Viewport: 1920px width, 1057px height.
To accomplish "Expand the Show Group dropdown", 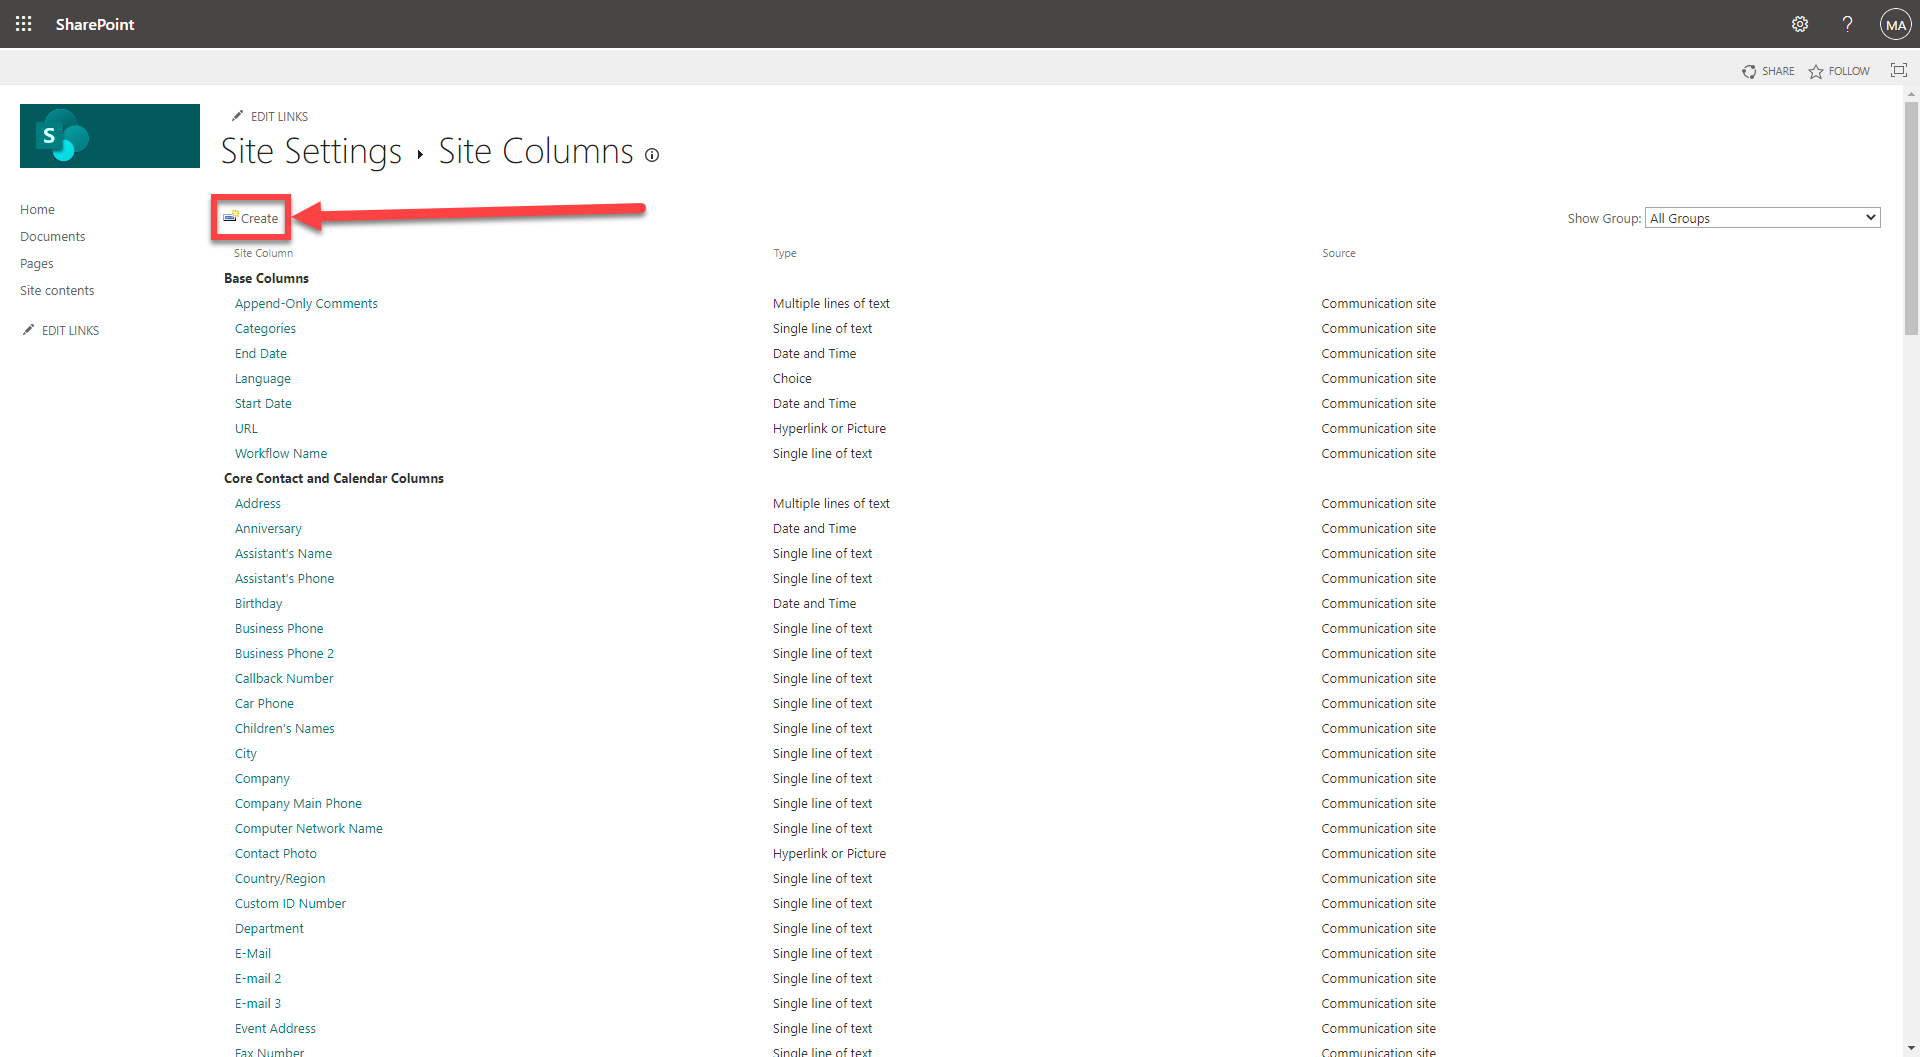I will [x=1762, y=218].
